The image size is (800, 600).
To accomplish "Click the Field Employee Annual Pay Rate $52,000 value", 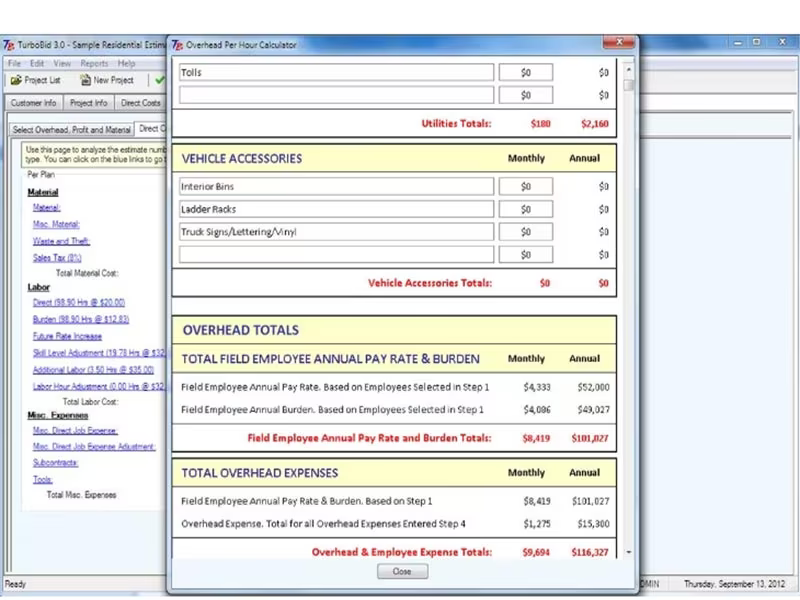I will [x=593, y=387].
